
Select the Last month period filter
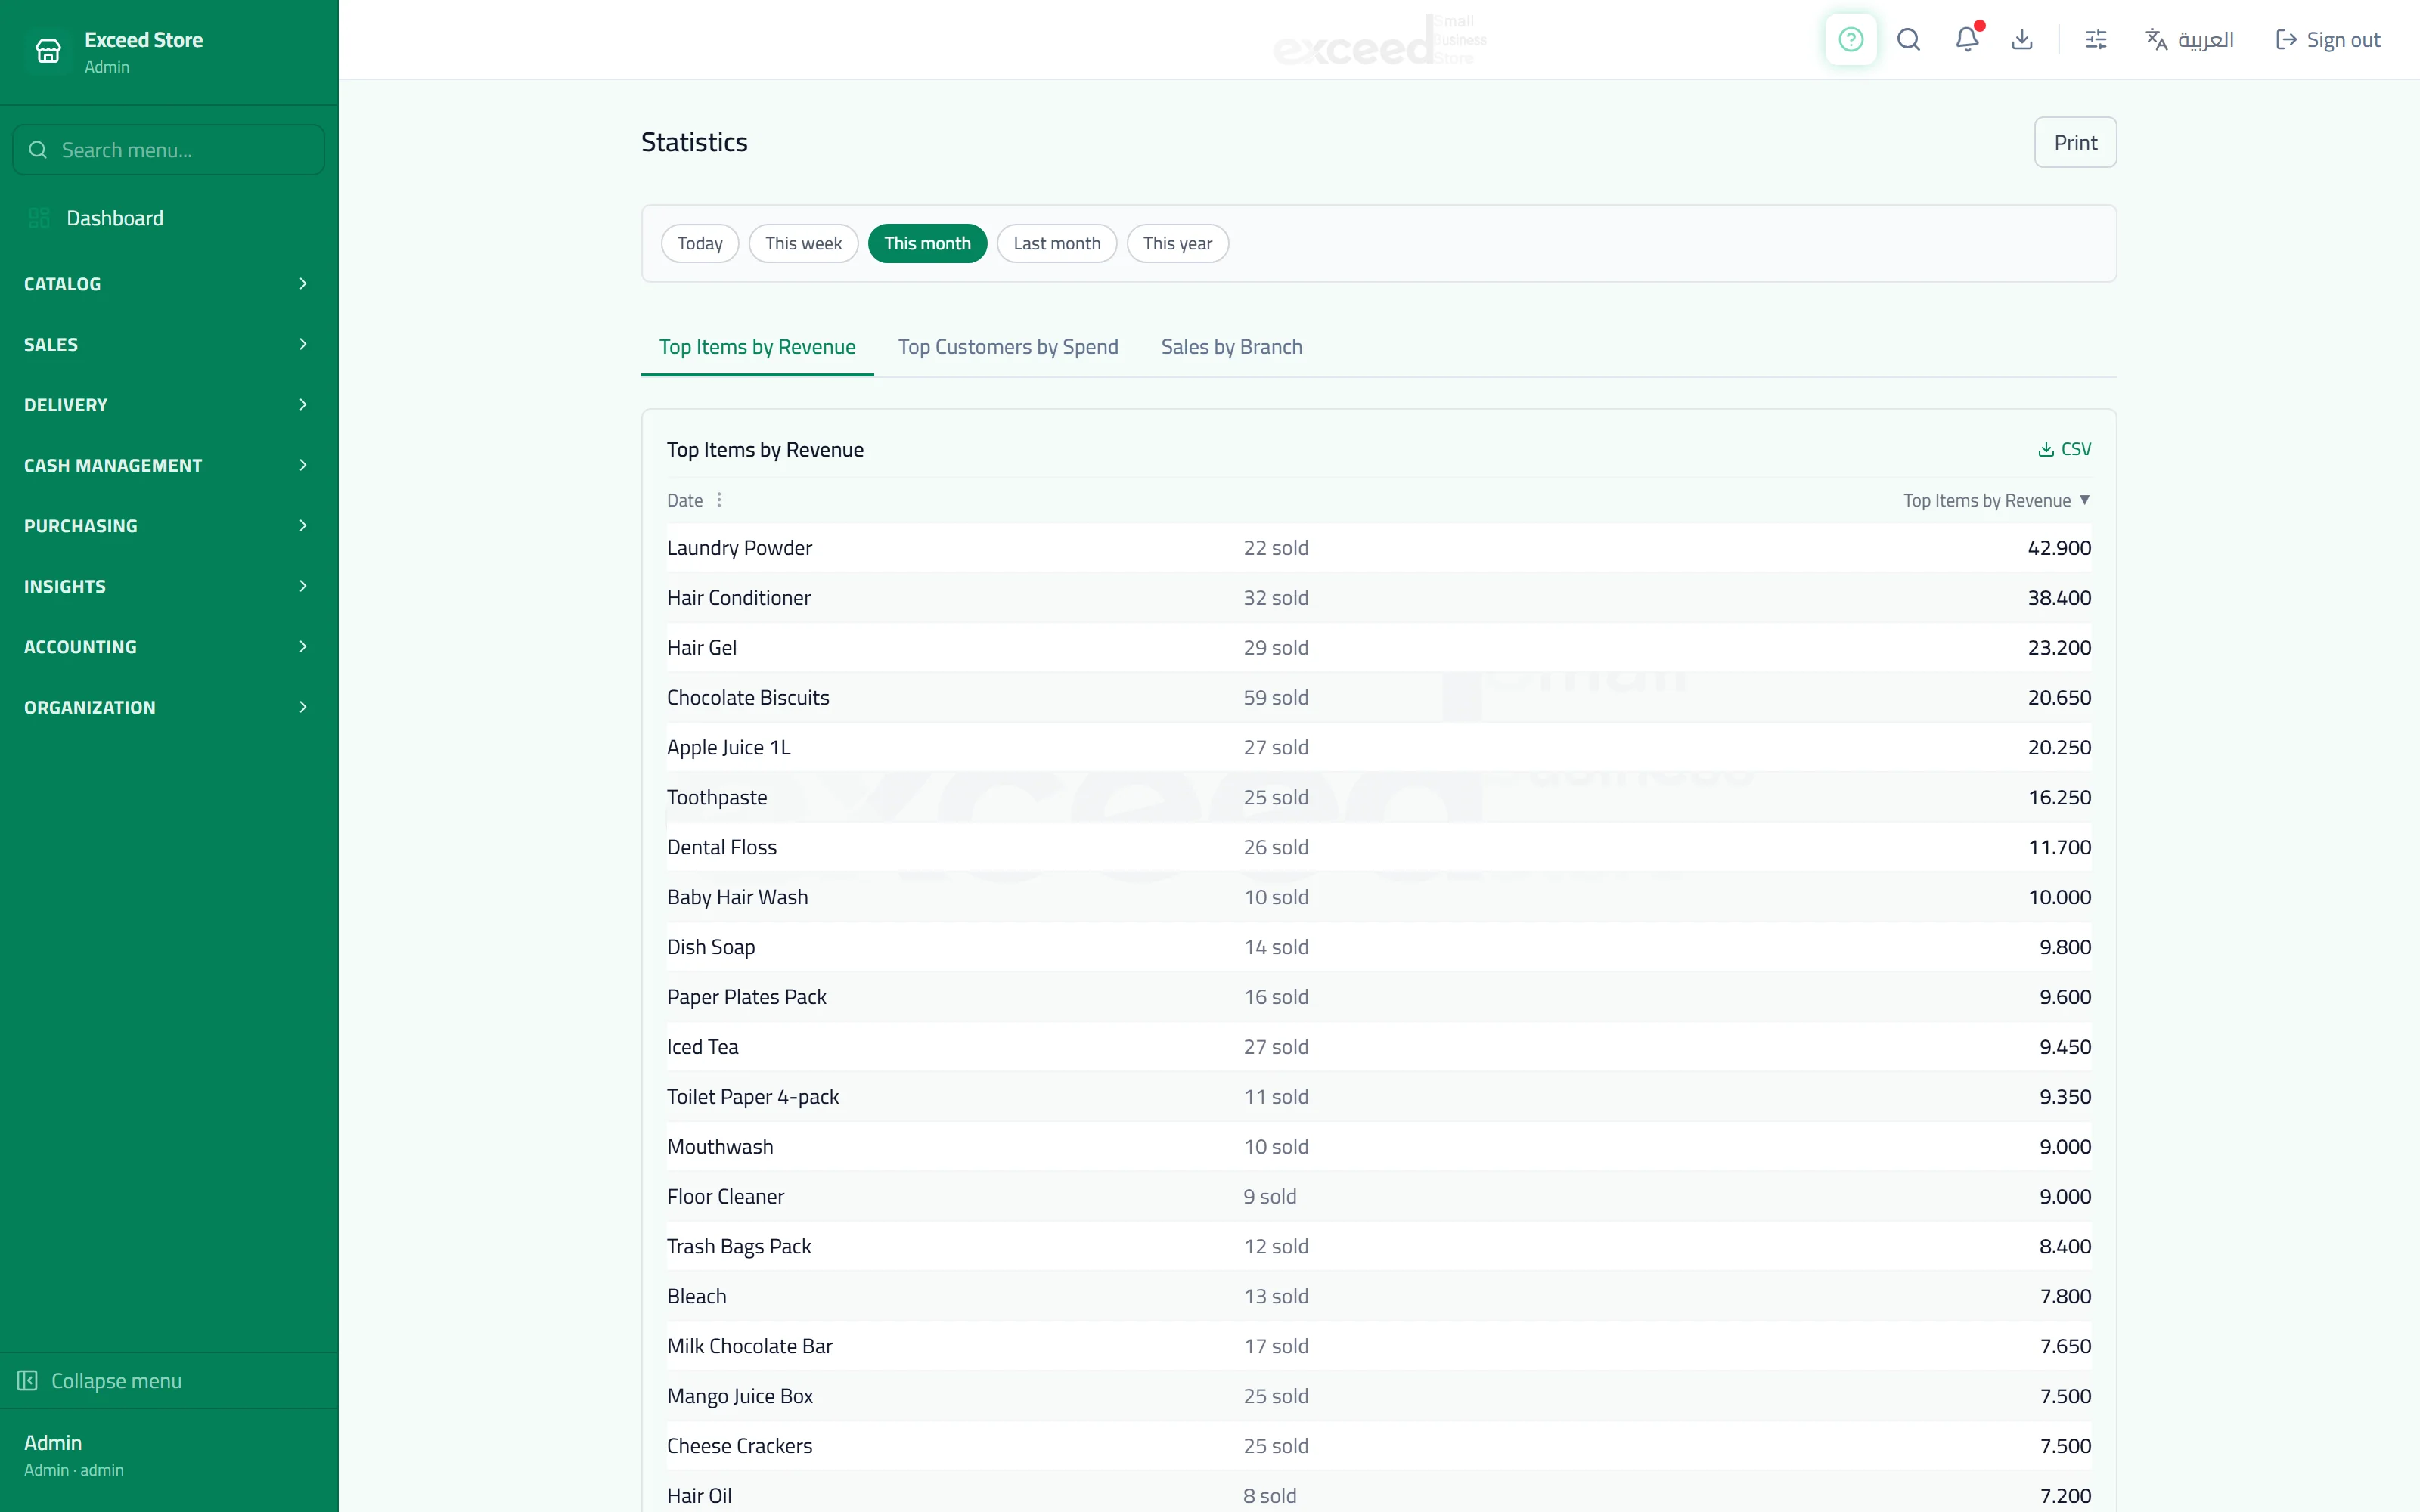[1056, 243]
